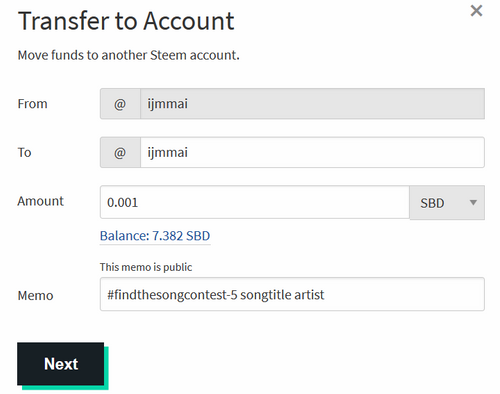Click the Amount label

pos(40,201)
